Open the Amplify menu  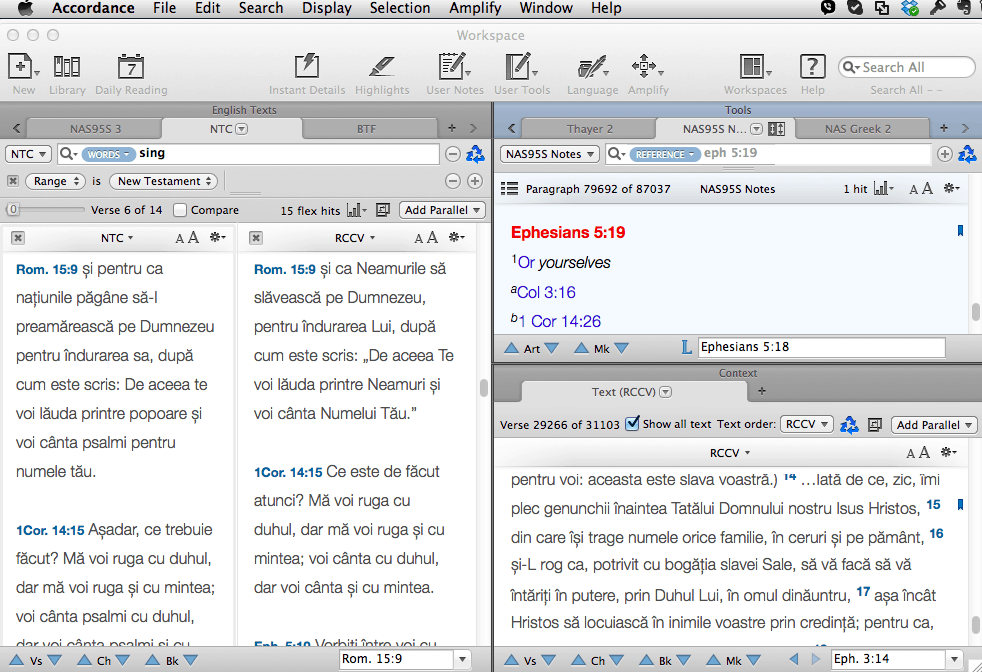(475, 8)
